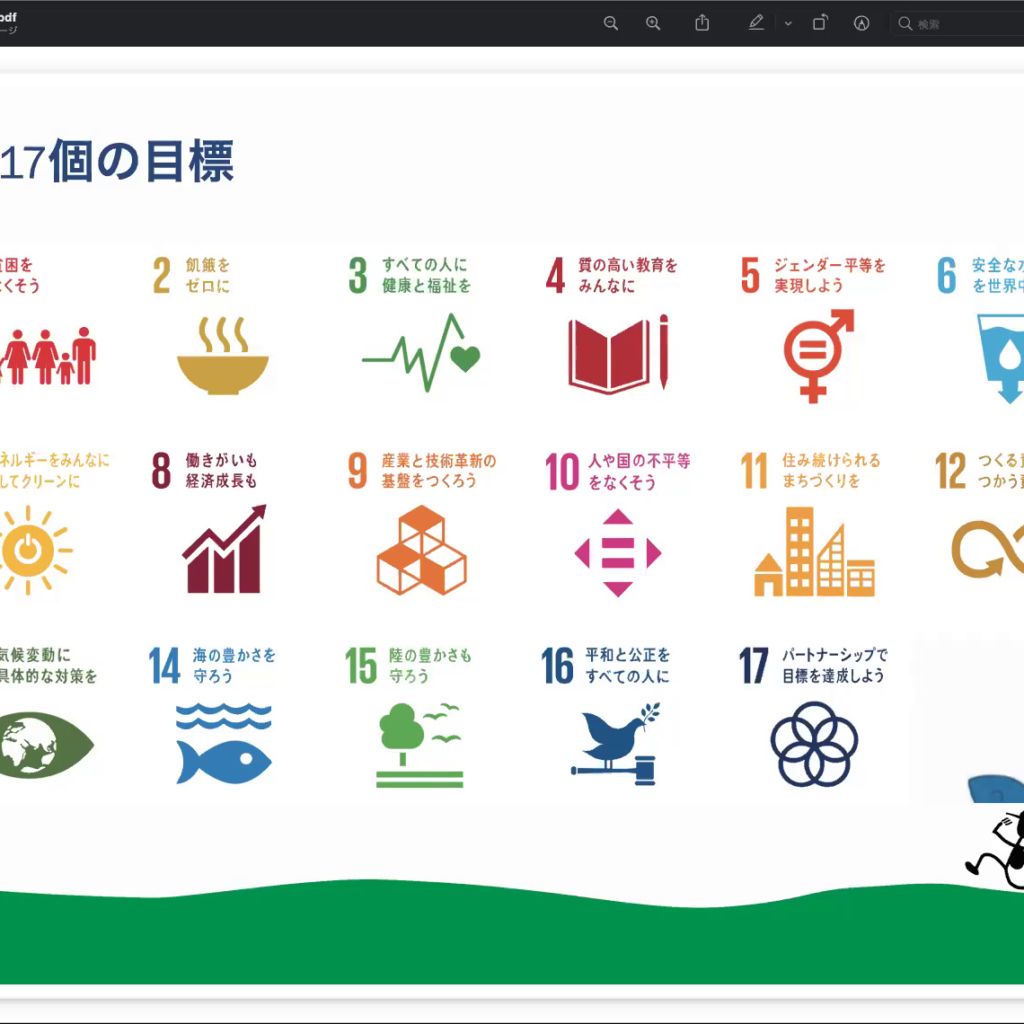Click the large green number 3
The height and width of the screenshot is (1024, 1024).
pyautogui.click(x=358, y=276)
